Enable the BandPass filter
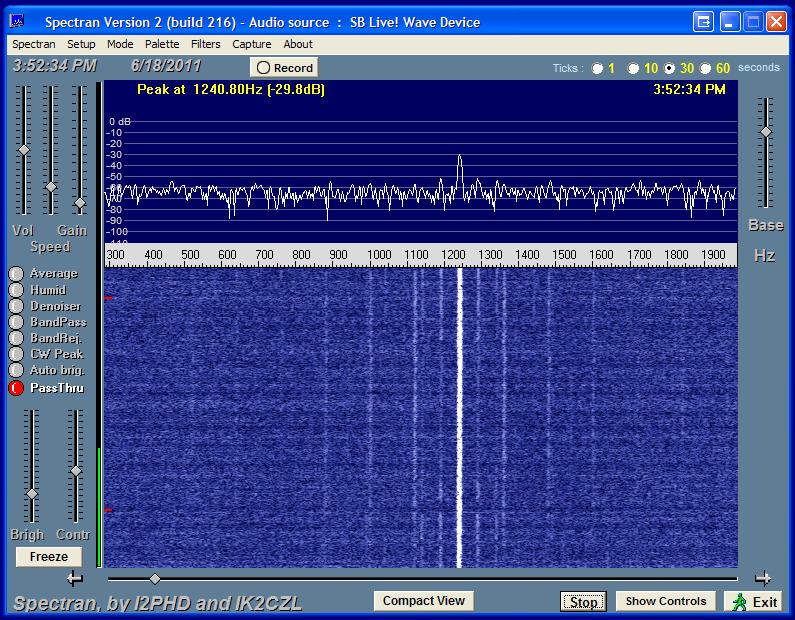 16,322
